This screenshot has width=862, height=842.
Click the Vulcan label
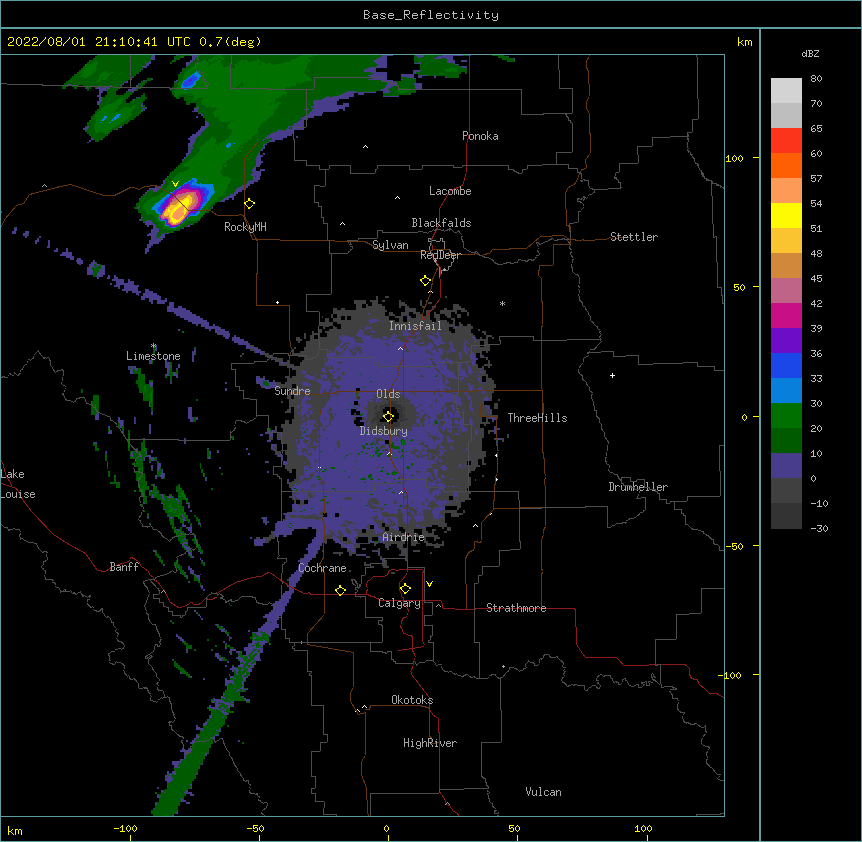543,792
